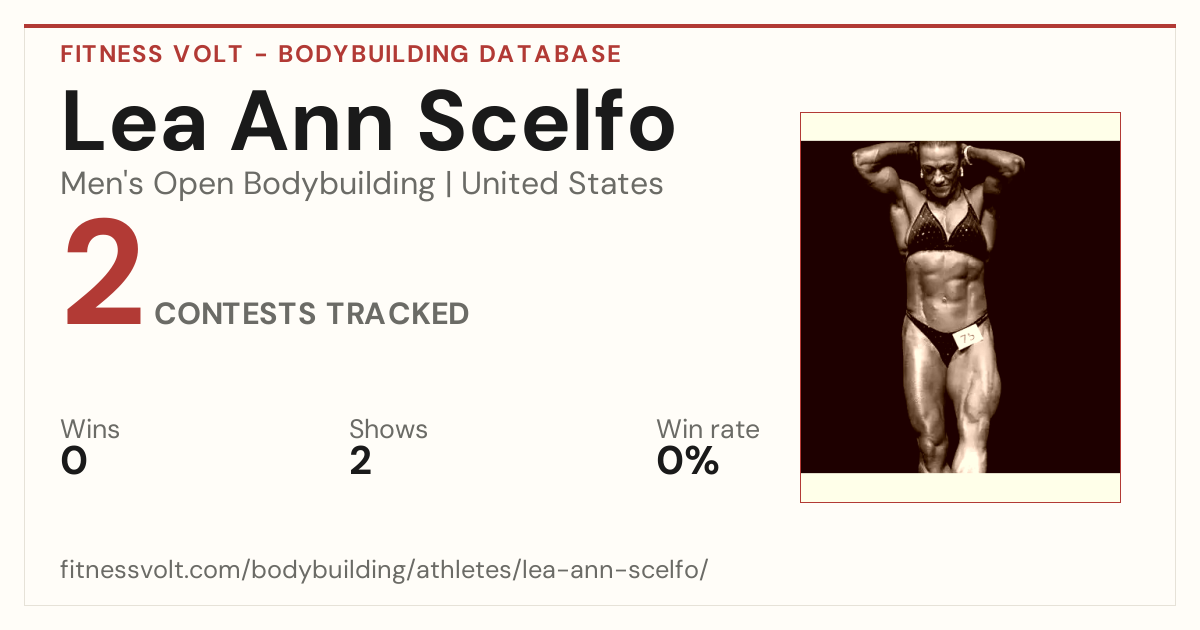The image size is (1200, 630).
Task: Select the CONTESTS TRACKED label
Action: click(312, 314)
